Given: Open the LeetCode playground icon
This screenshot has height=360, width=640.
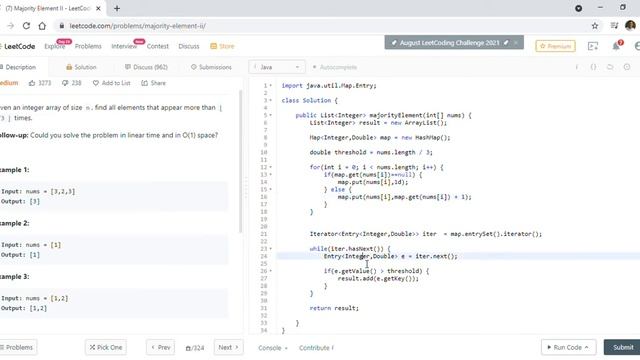Looking at the screenshot, I should [593, 46].
